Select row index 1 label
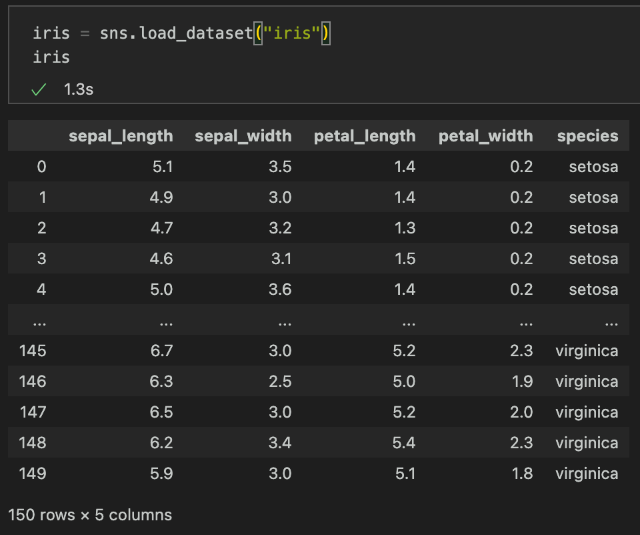The width and height of the screenshot is (640, 535). 42,198
